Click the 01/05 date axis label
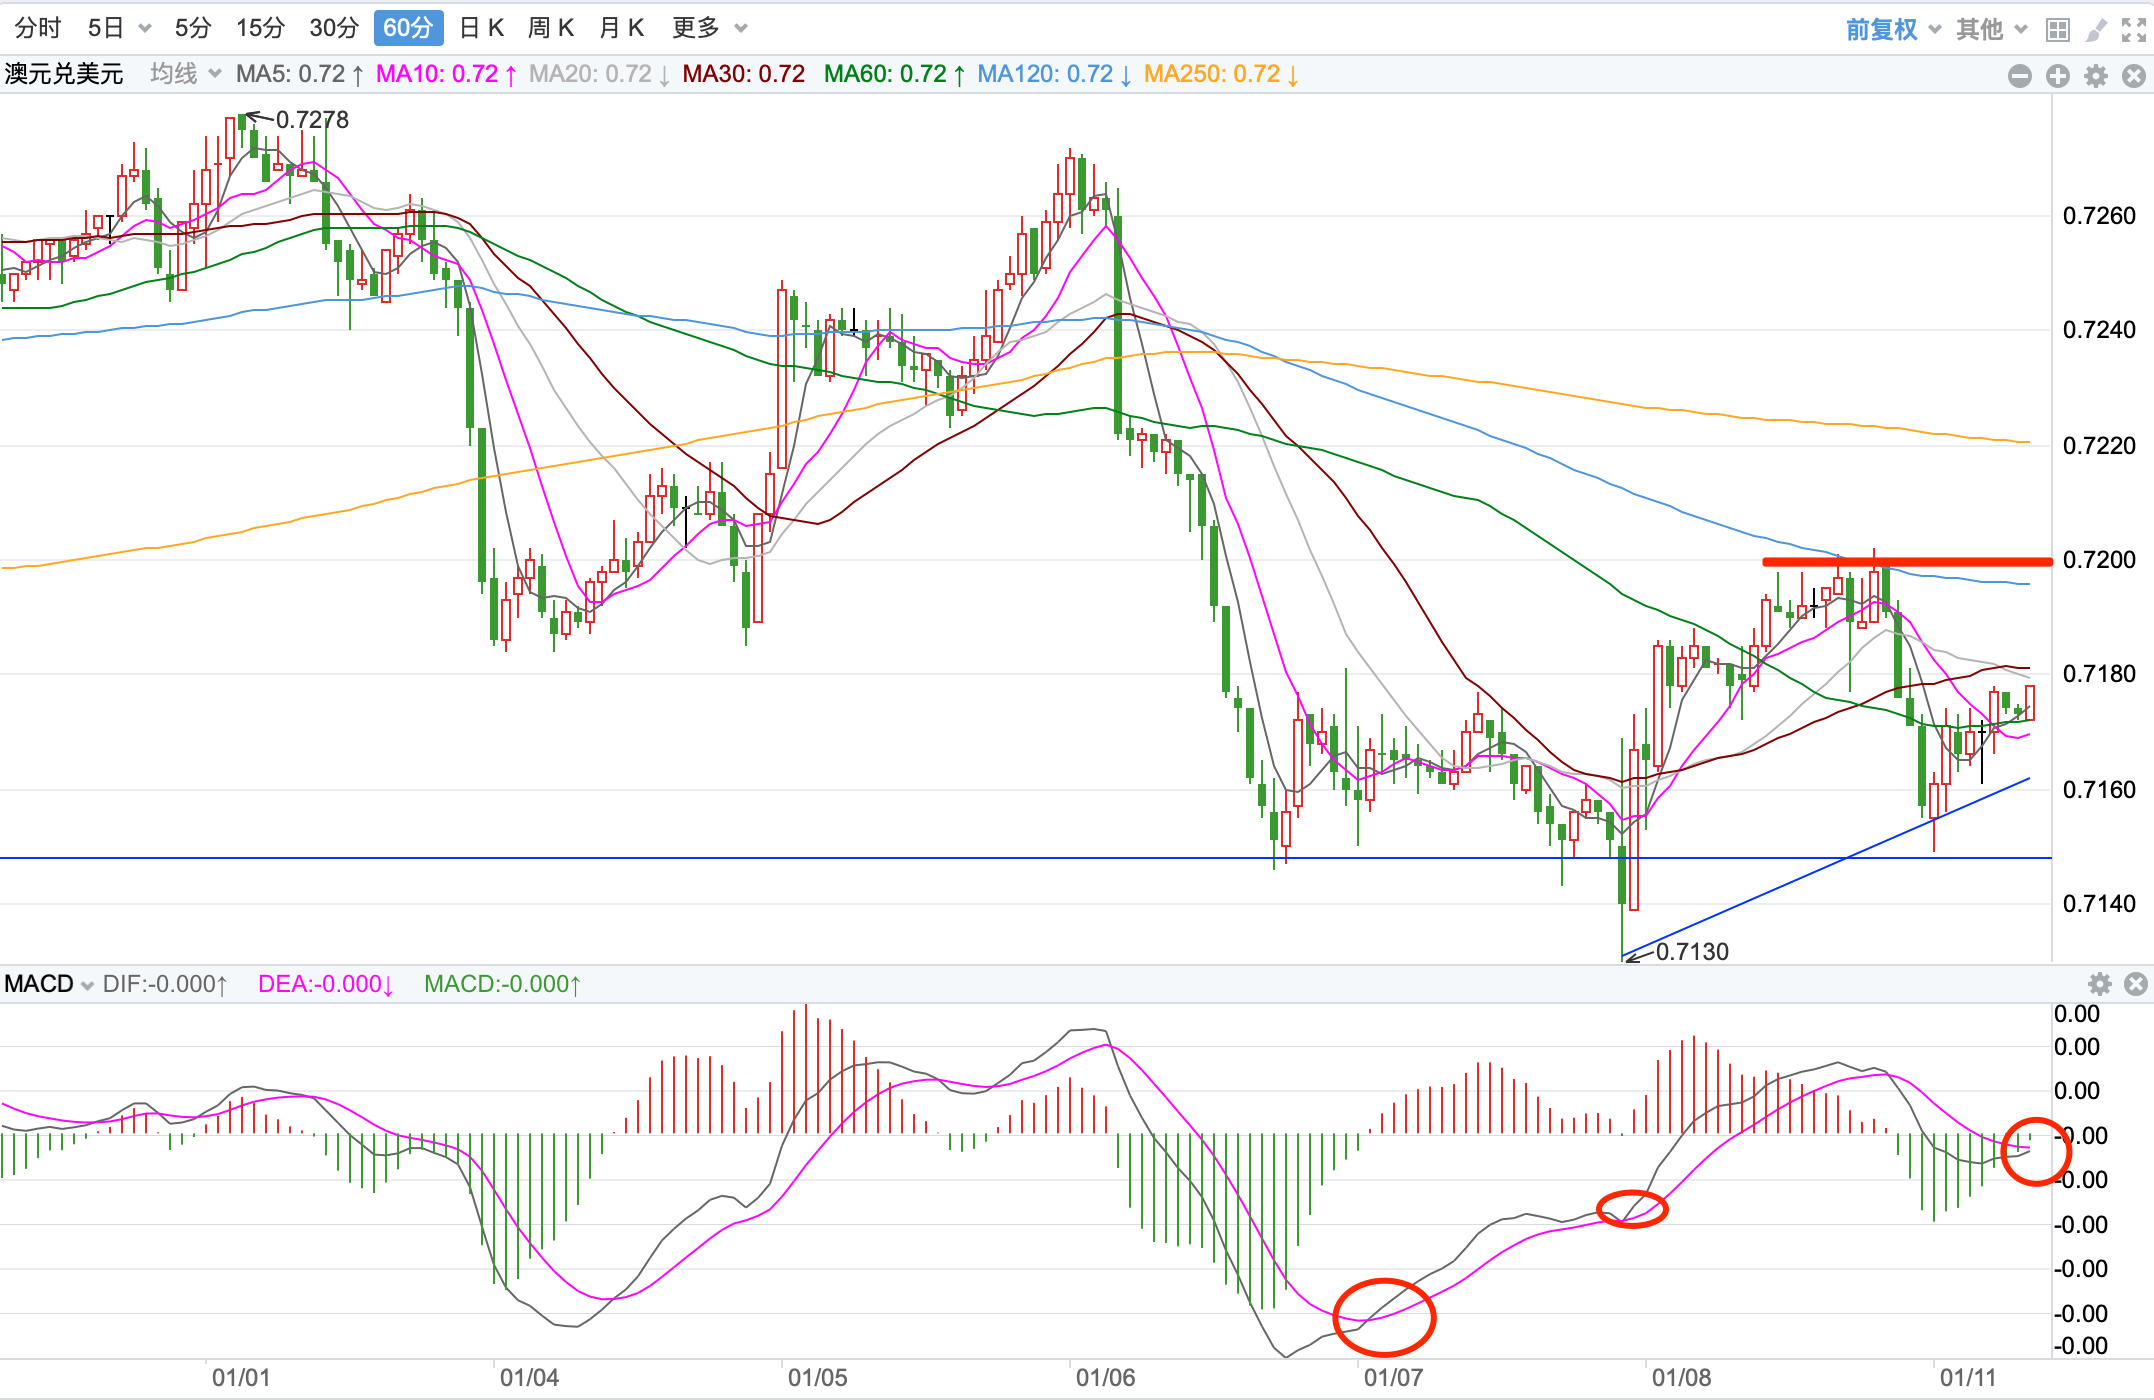 click(817, 1378)
